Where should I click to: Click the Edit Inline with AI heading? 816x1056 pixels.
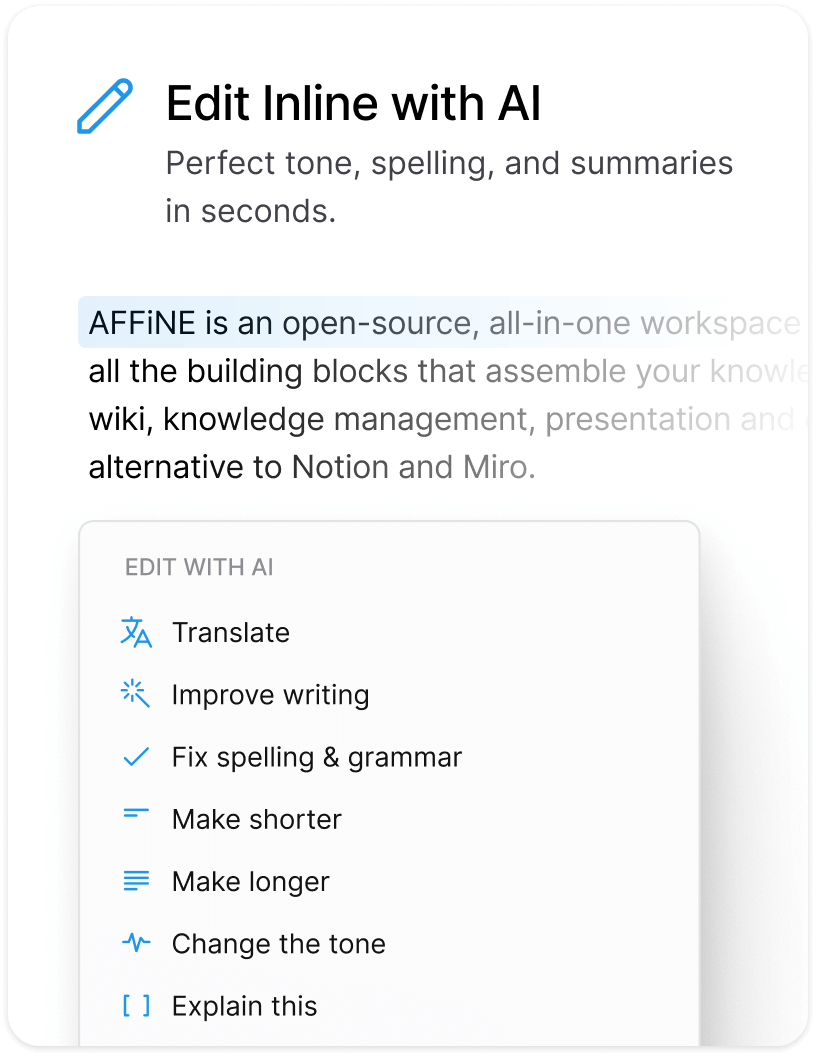pos(353,103)
